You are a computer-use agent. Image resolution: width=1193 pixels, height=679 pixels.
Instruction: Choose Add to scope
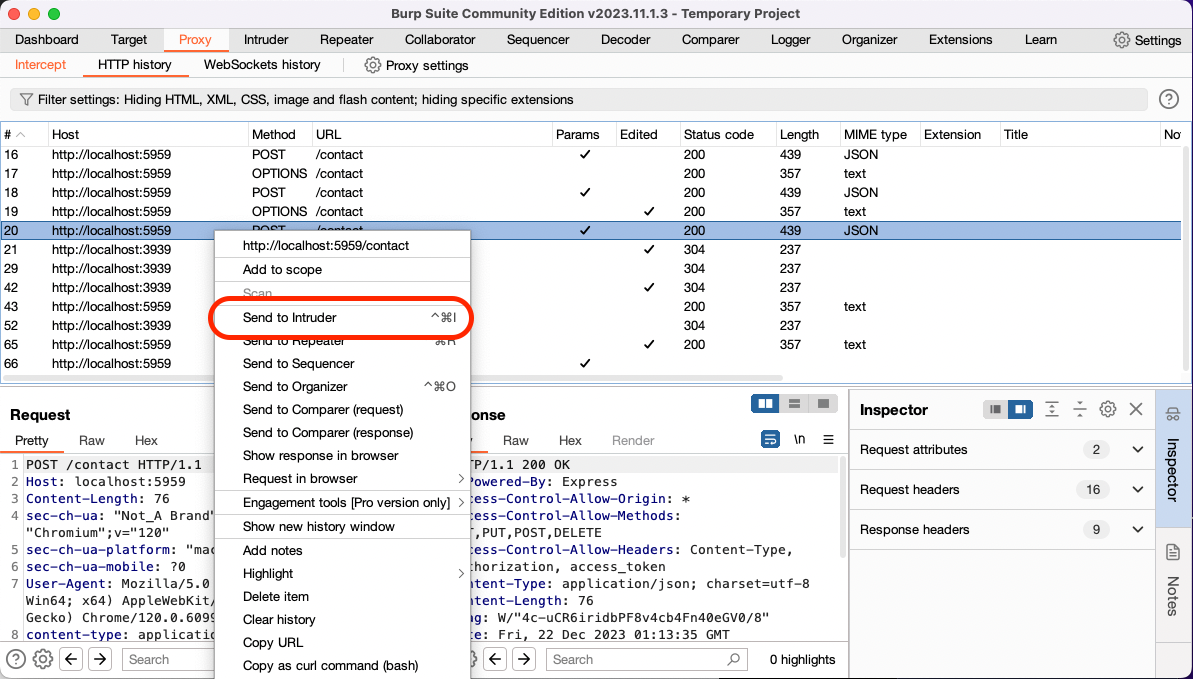[342, 269]
